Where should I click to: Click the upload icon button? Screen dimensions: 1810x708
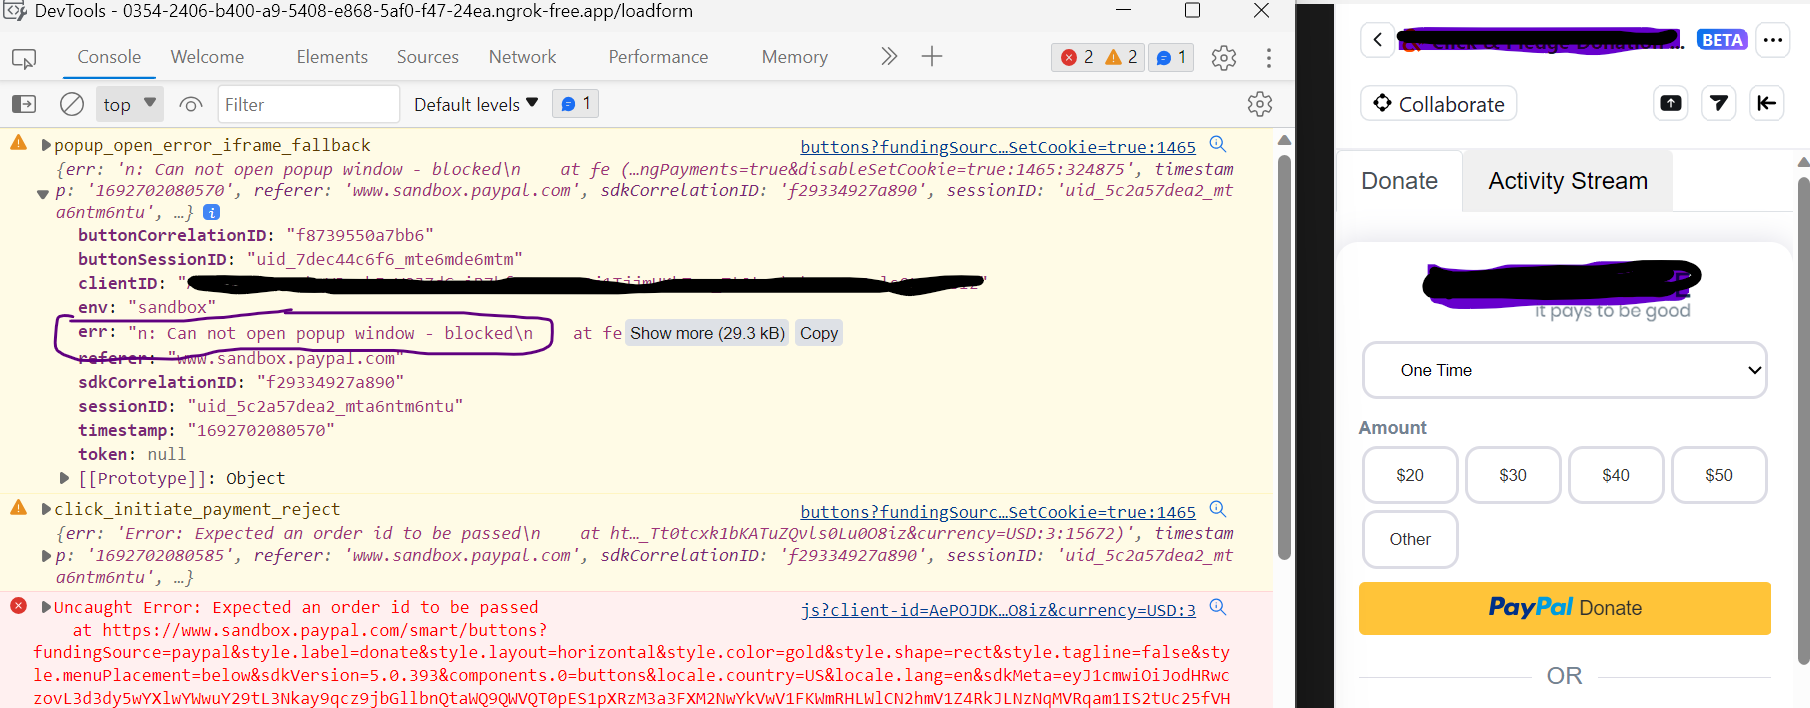click(1671, 103)
